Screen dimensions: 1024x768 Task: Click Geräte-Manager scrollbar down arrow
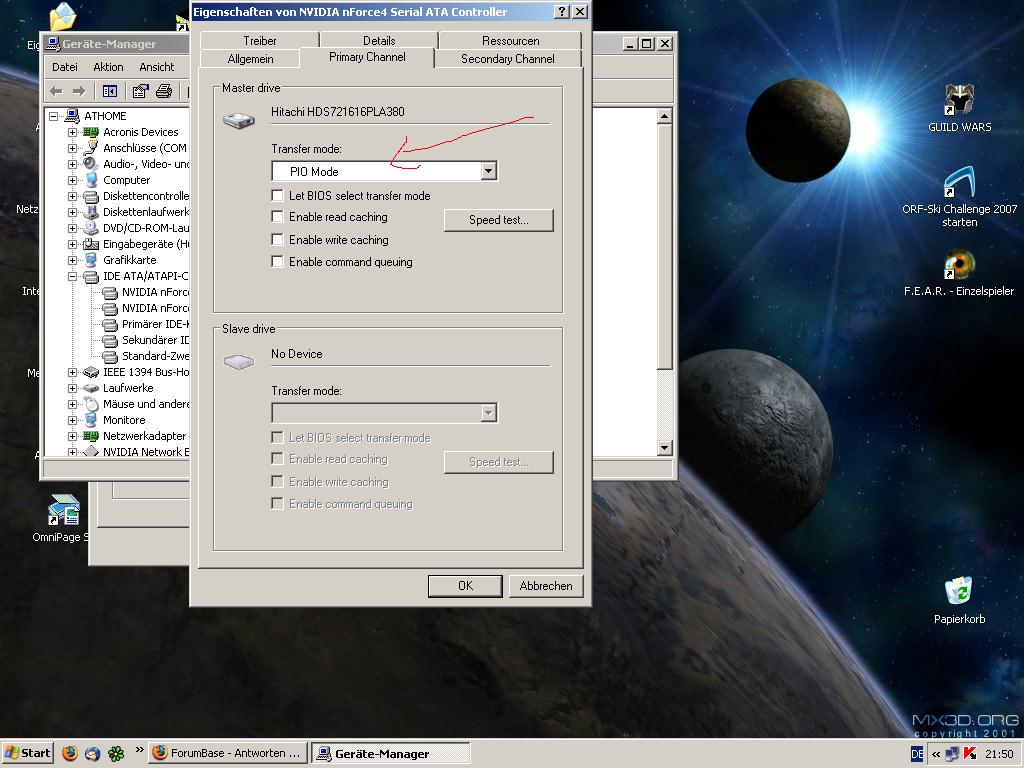tap(664, 447)
